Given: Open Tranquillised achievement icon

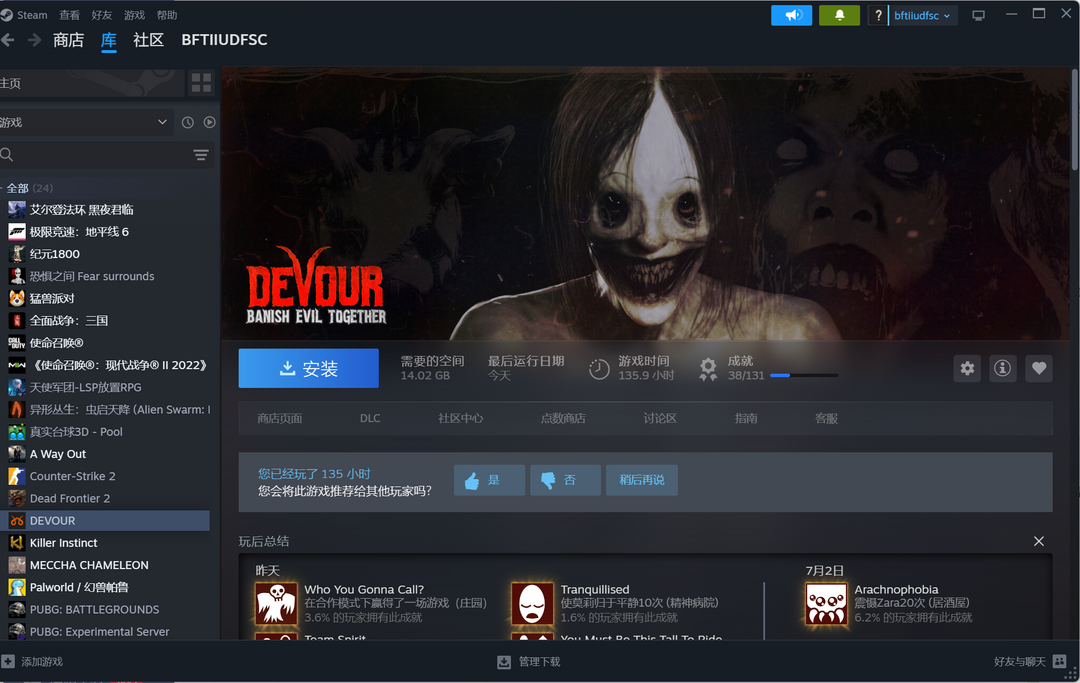Looking at the screenshot, I should pyautogui.click(x=532, y=603).
